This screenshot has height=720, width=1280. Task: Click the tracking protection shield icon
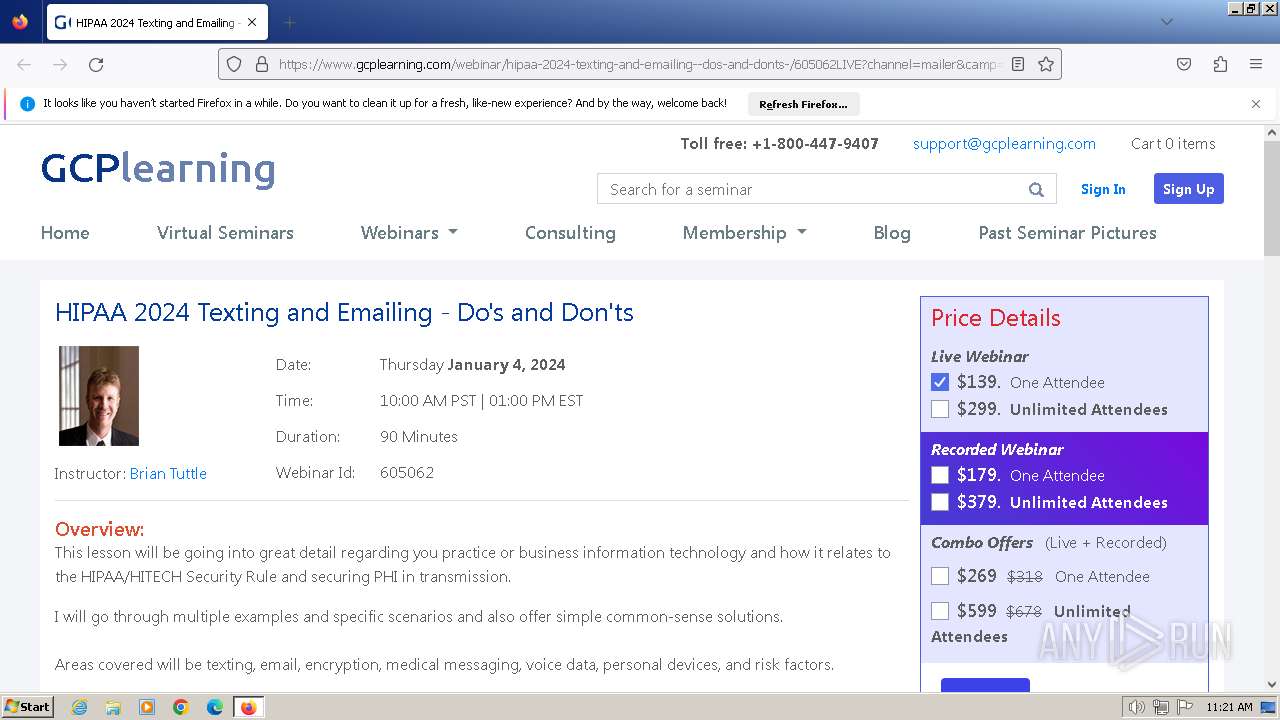(x=234, y=64)
